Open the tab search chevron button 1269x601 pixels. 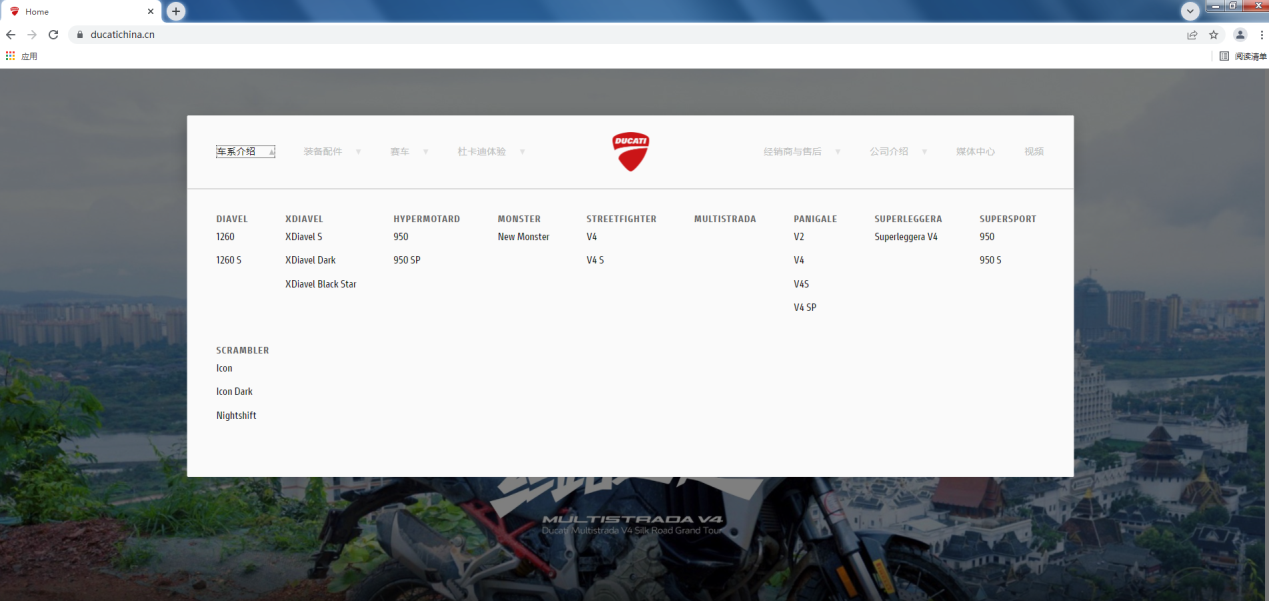[x=1190, y=11]
